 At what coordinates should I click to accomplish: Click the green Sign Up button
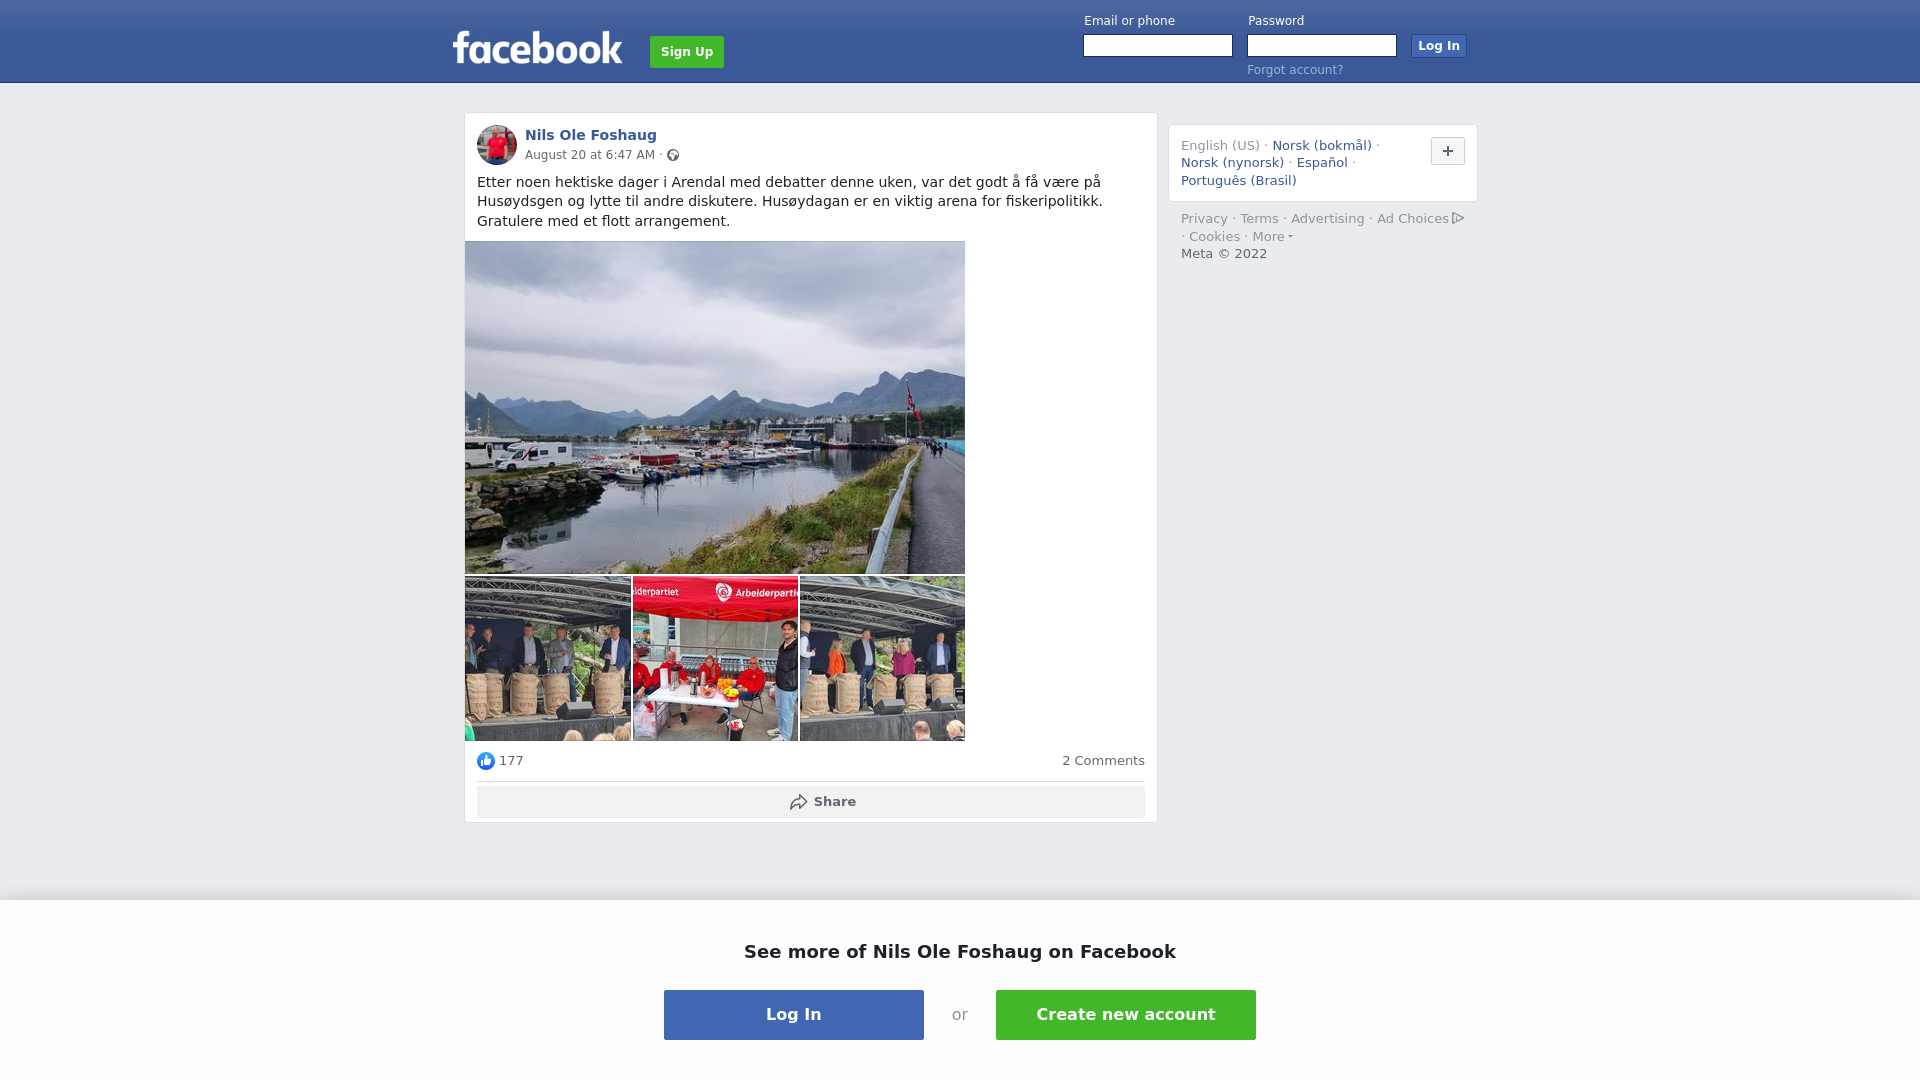(687, 52)
